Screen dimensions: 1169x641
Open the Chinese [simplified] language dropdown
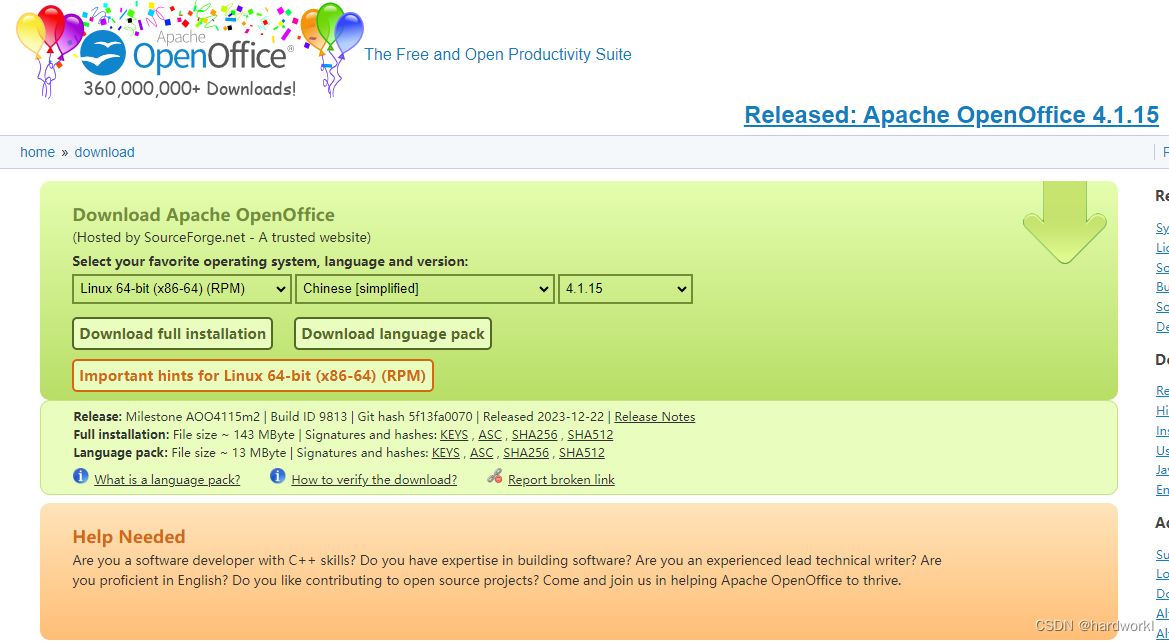click(x=424, y=288)
